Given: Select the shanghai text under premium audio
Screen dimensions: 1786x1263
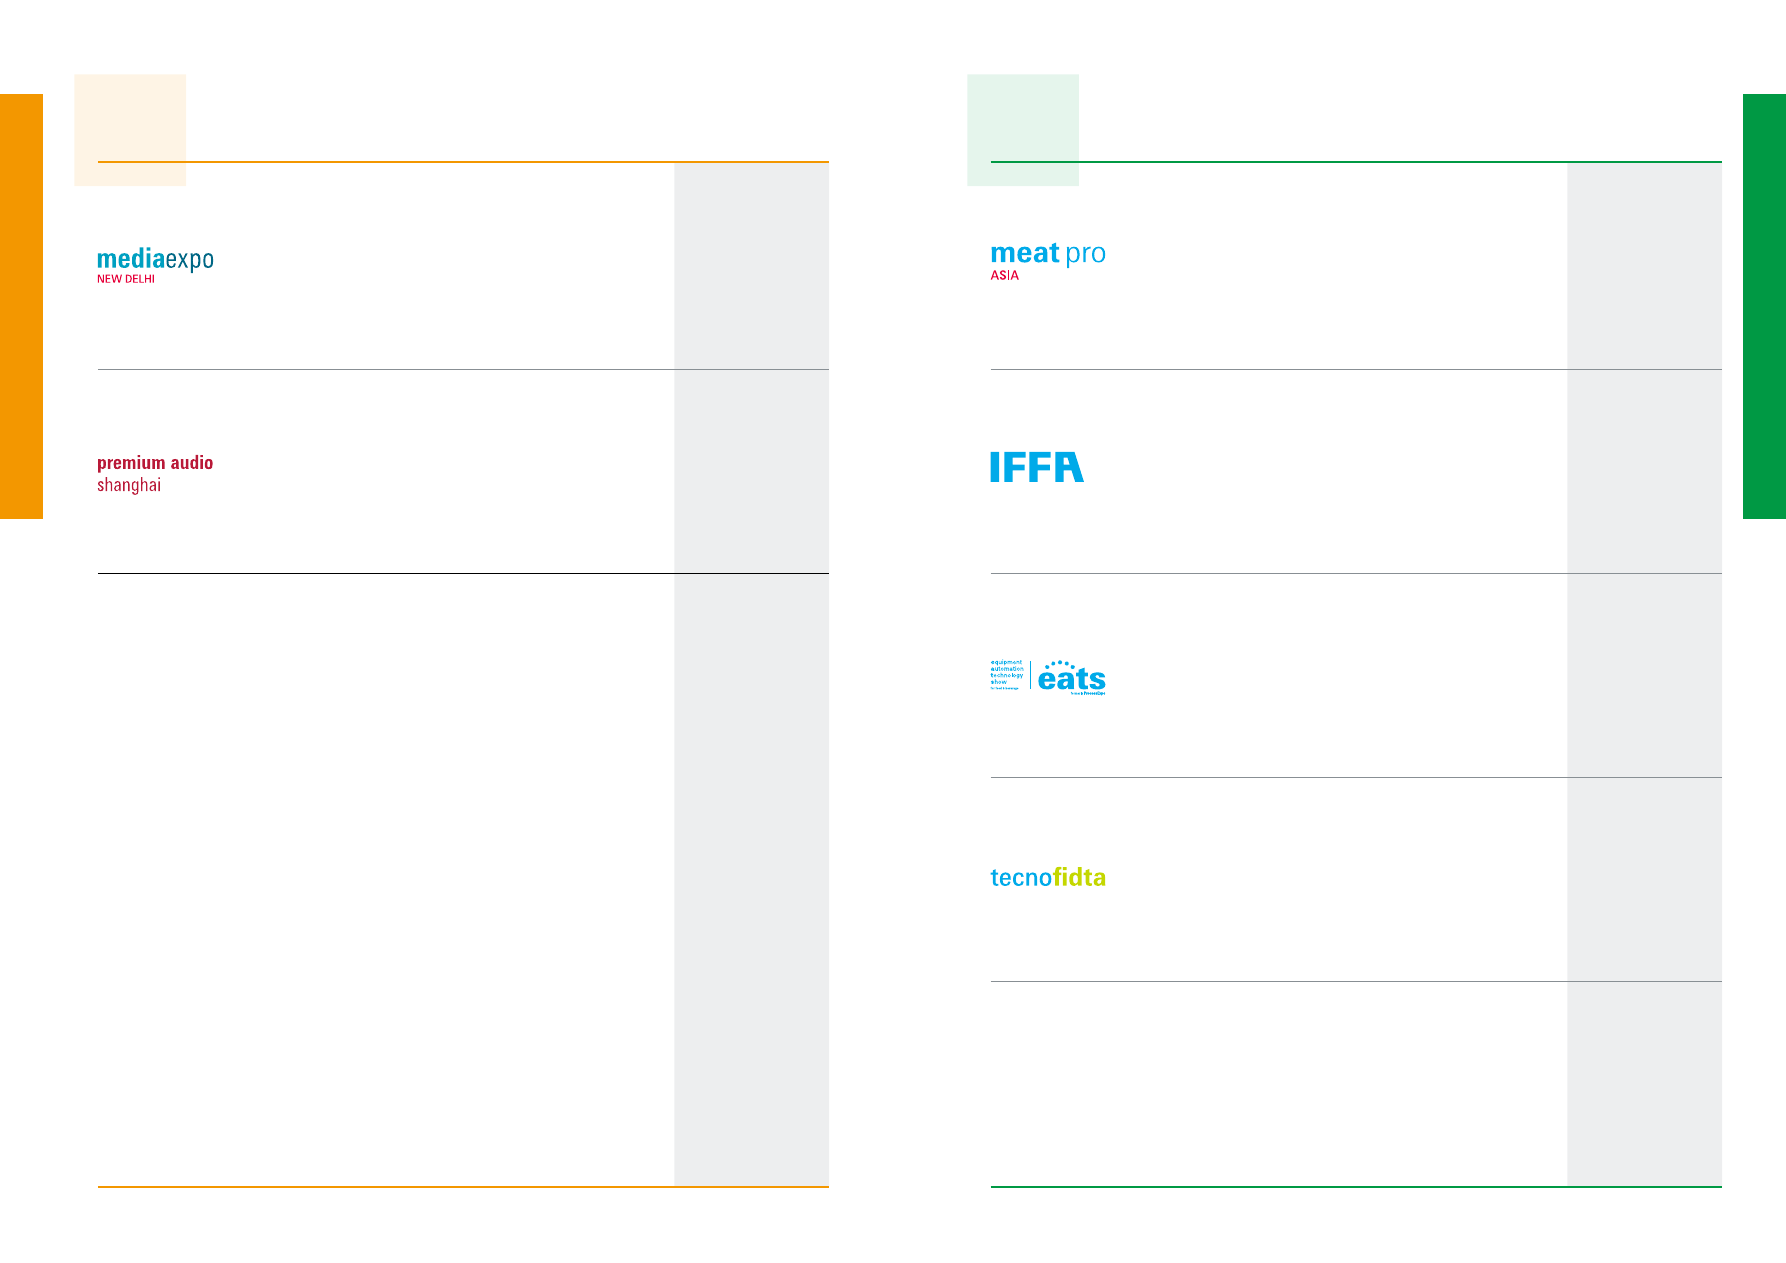Looking at the screenshot, I should pyautogui.click(x=129, y=486).
